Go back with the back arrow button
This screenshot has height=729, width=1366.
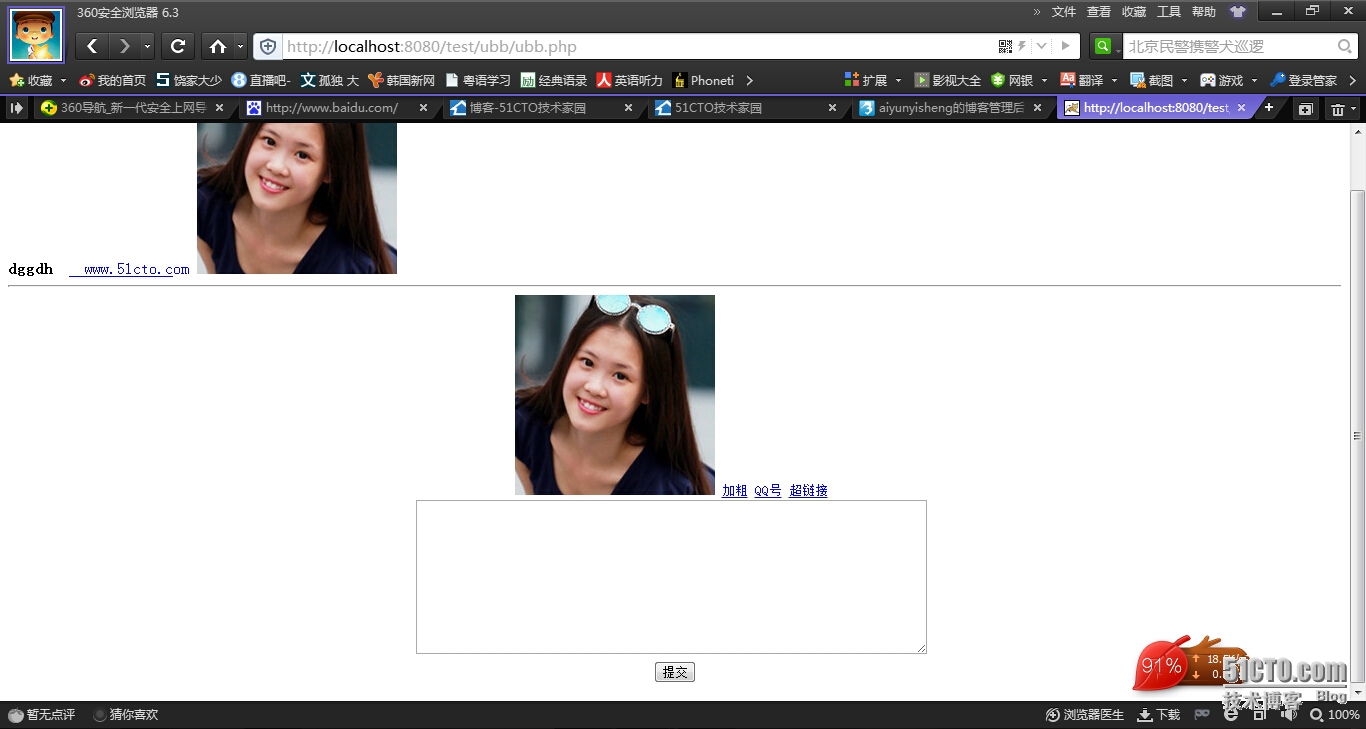92,46
